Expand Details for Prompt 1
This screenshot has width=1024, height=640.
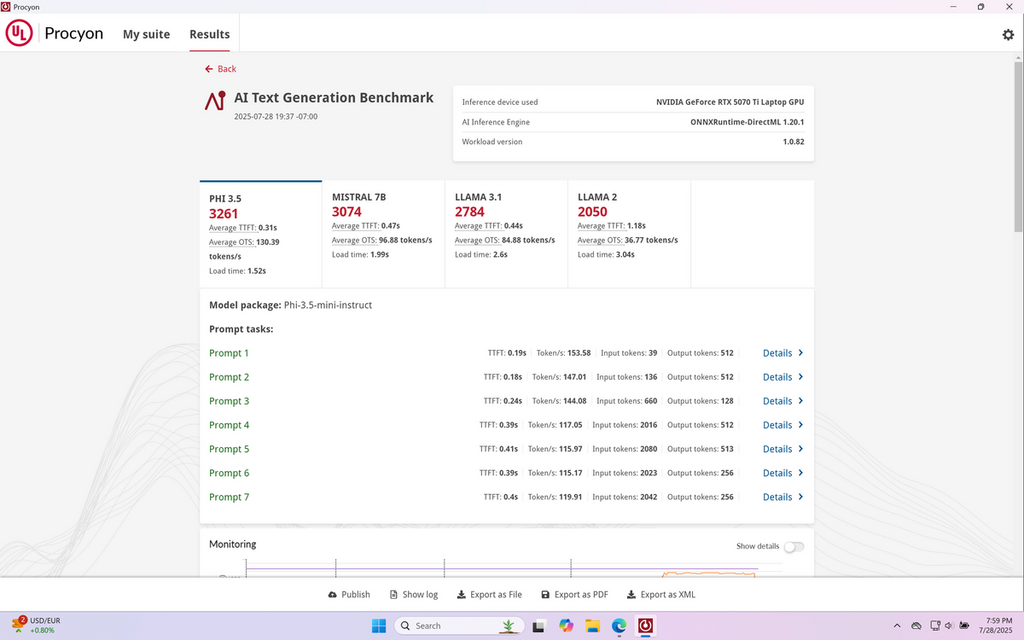(x=783, y=353)
